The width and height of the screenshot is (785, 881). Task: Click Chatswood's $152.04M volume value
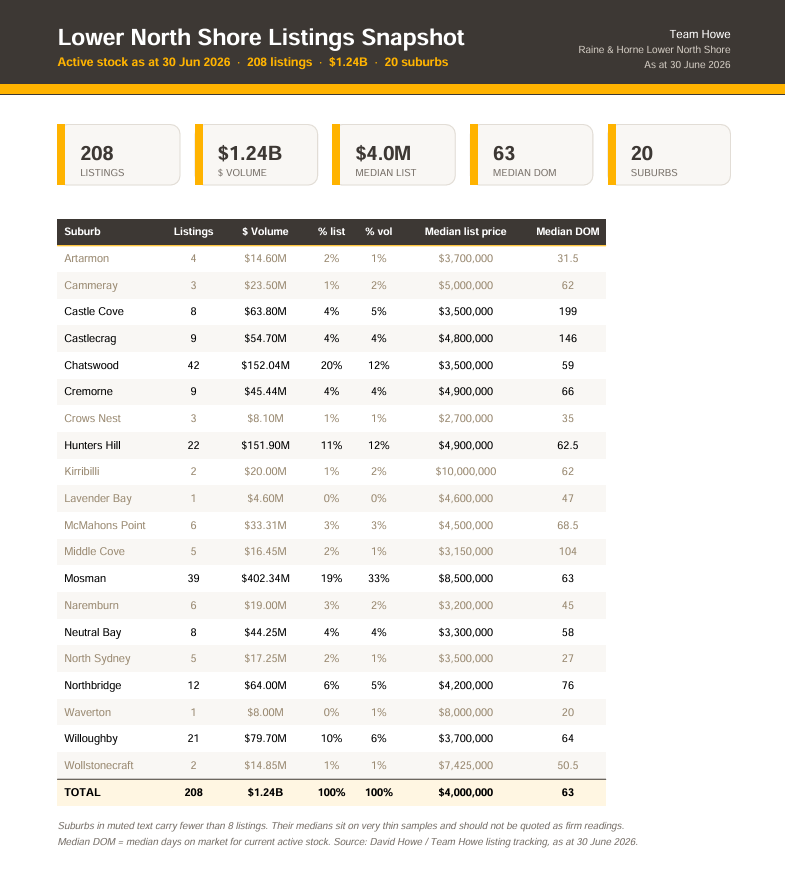click(265, 365)
